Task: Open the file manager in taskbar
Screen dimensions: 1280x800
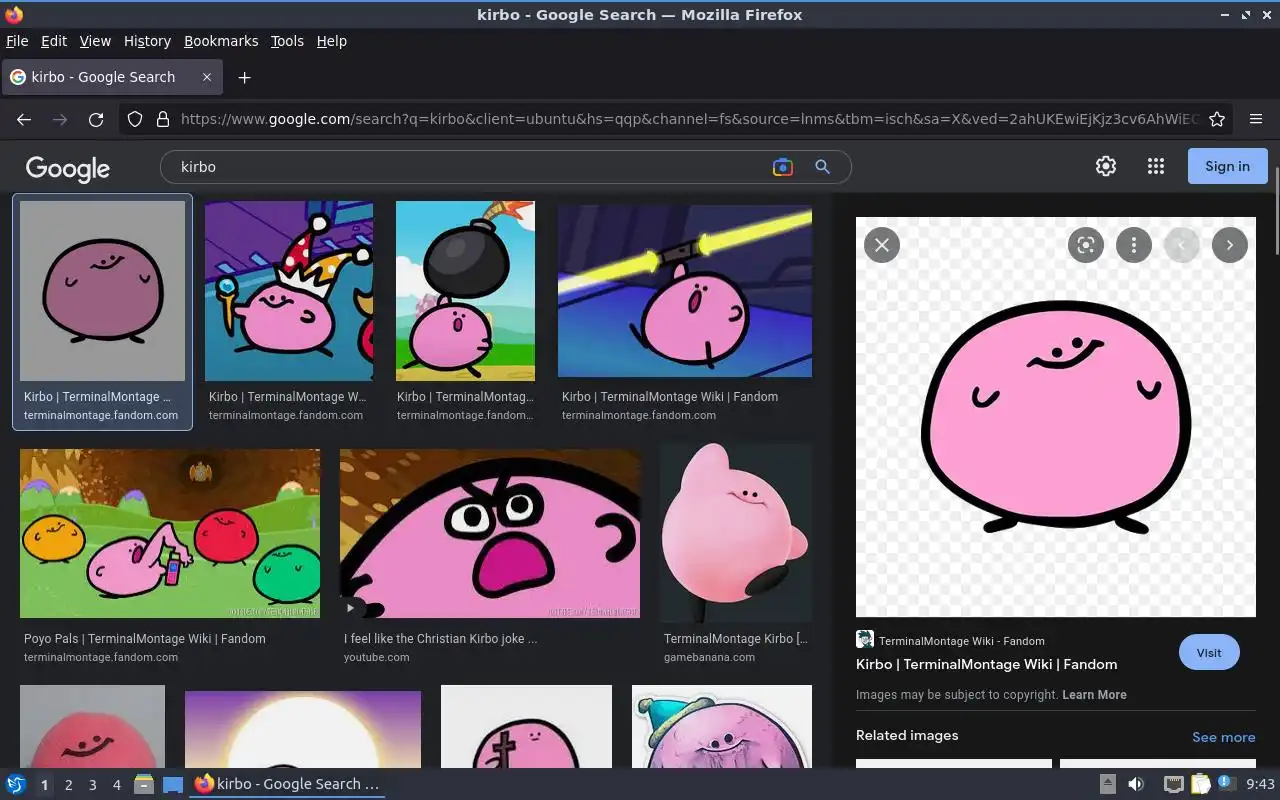Action: click(x=144, y=784)
